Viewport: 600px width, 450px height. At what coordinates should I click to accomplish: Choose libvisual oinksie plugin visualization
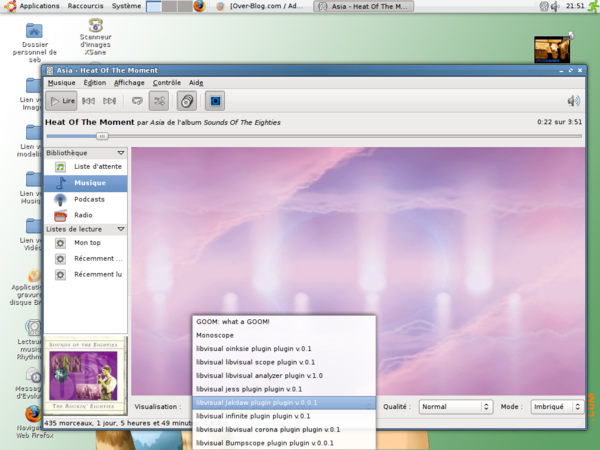(284, 349)
